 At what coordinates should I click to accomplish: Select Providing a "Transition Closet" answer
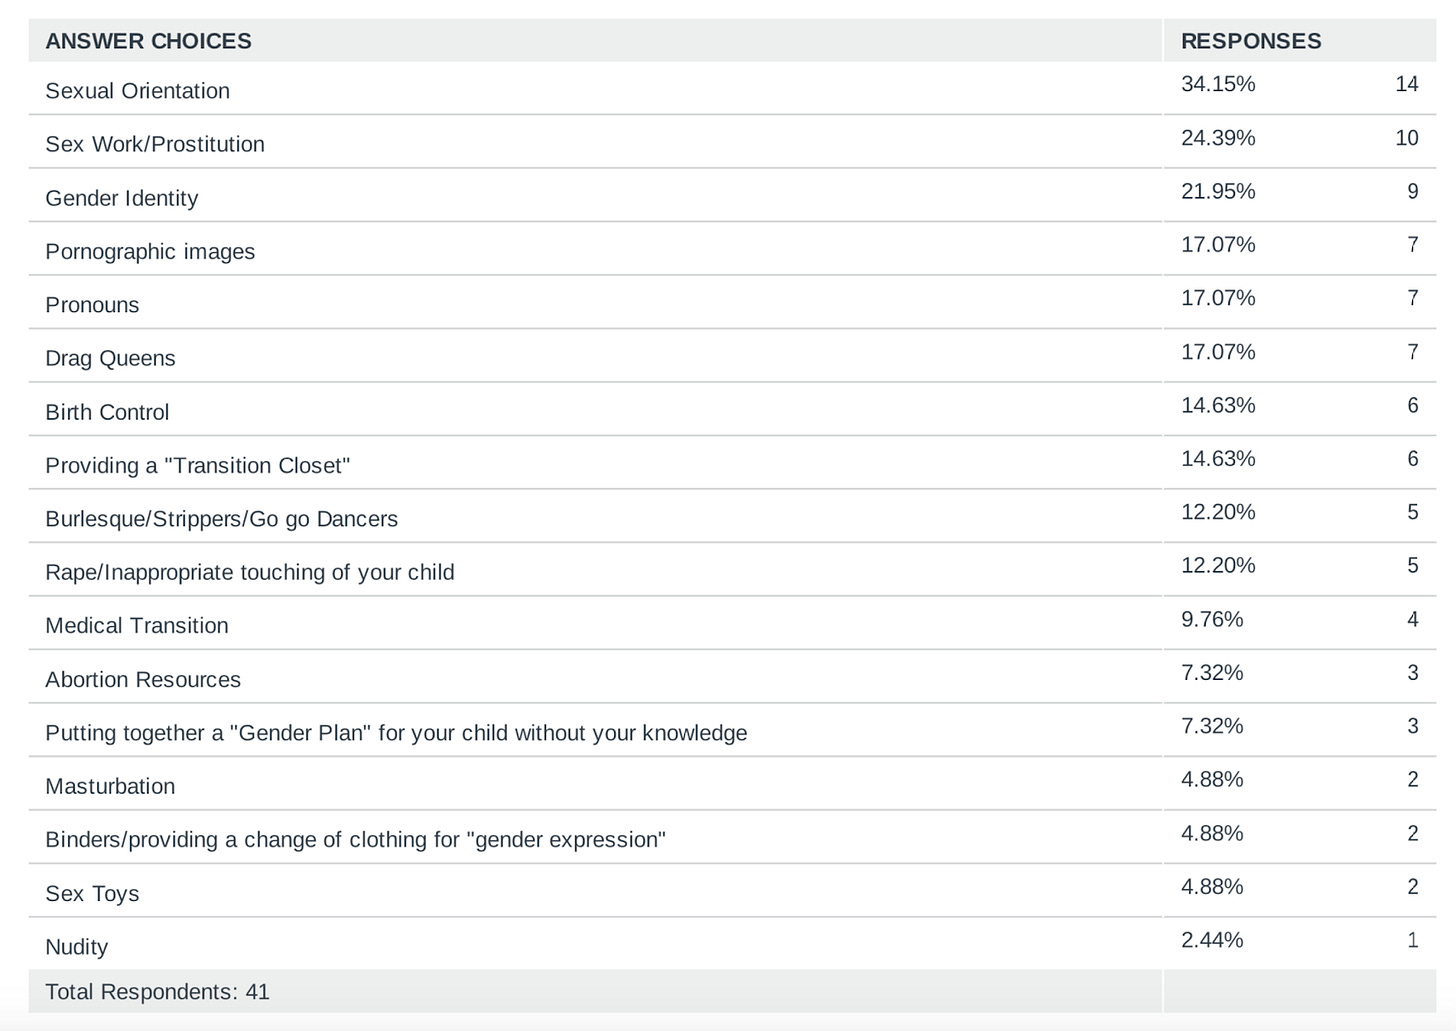coord(197,465)
